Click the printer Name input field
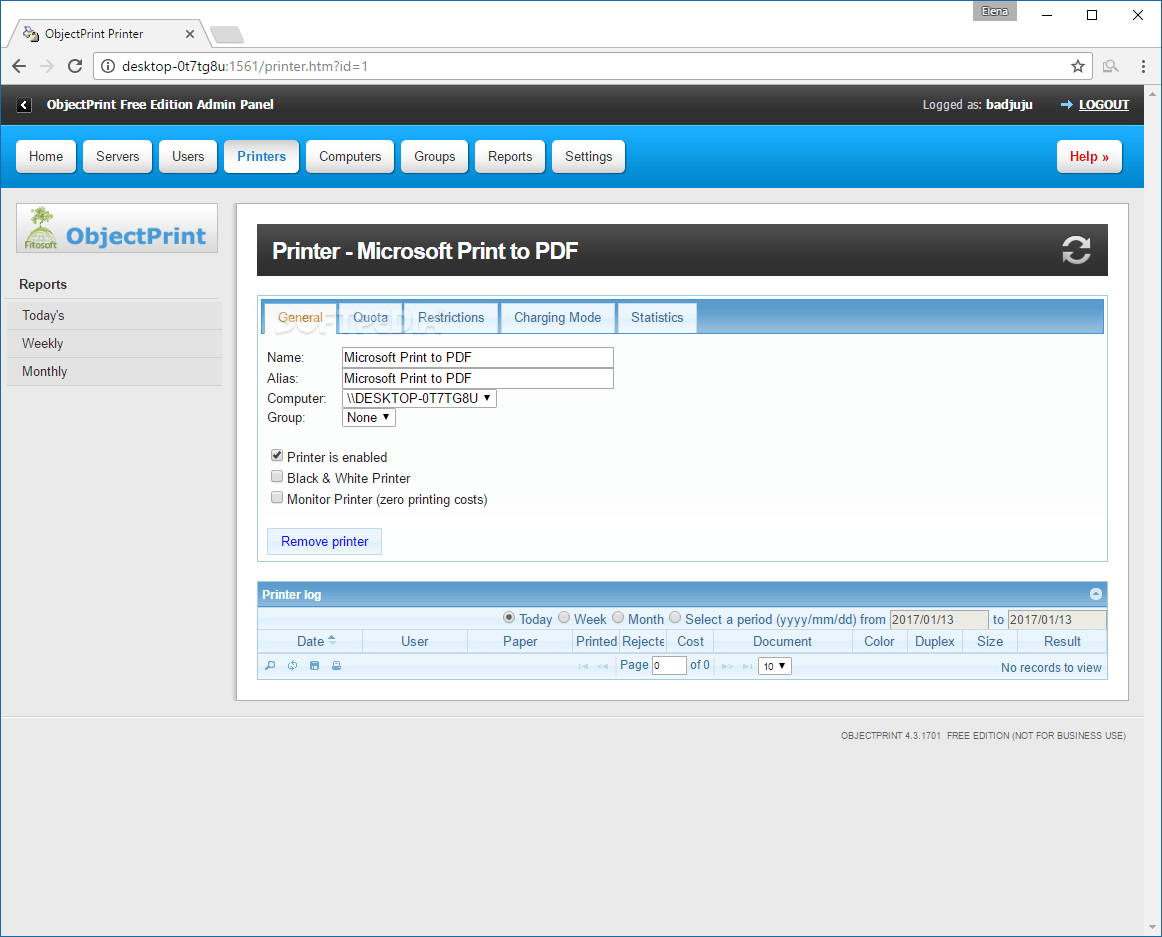This screenshot has height=937, width=1162. coord(478,357)
